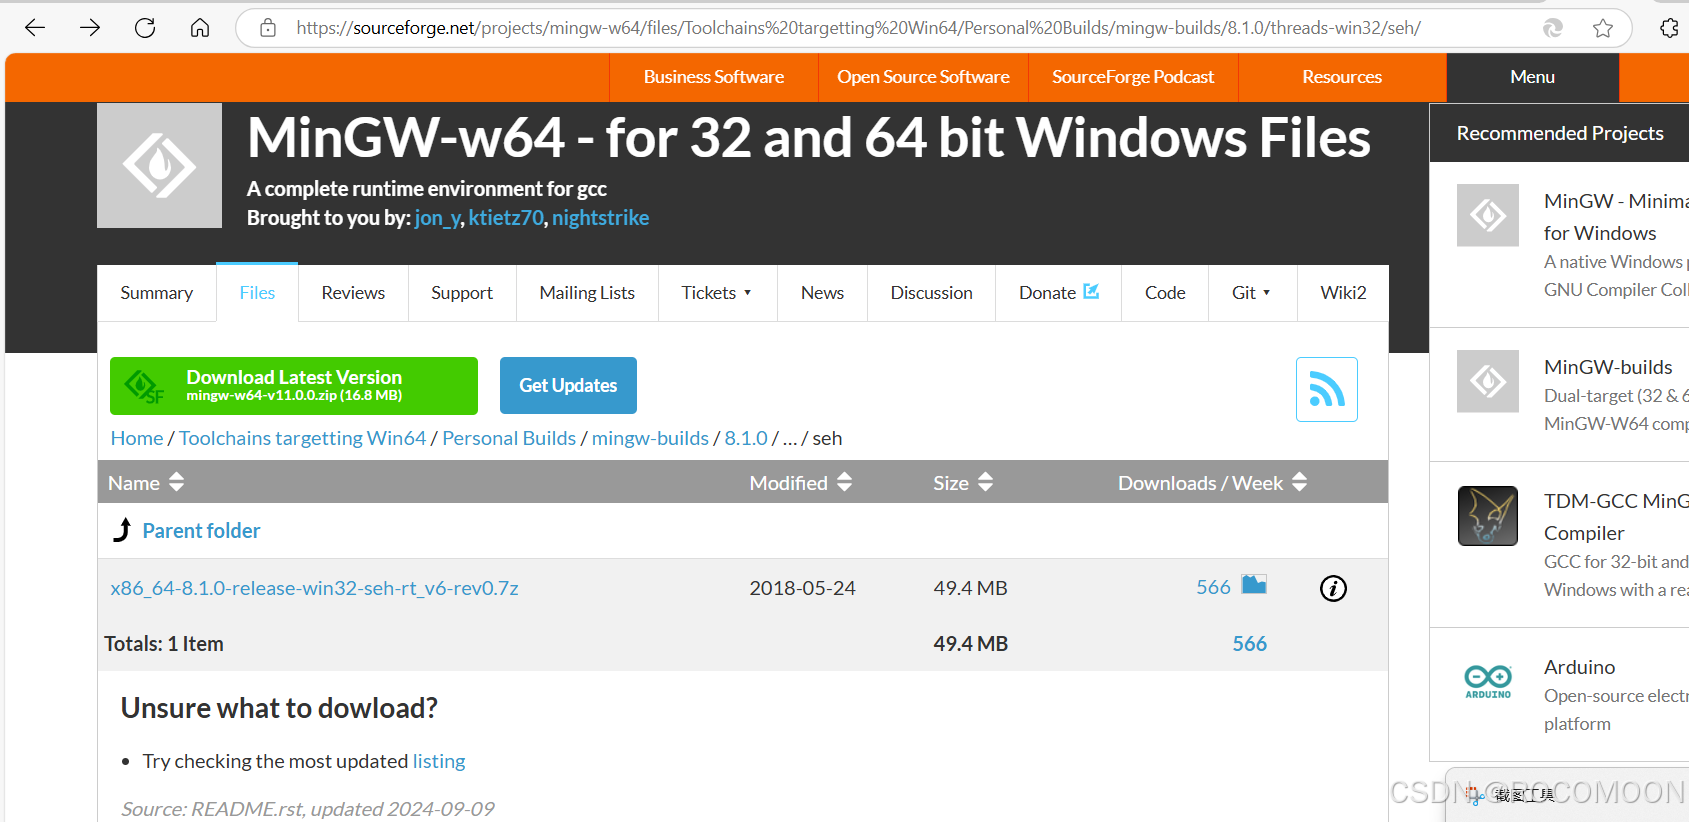
Task: Switch to the Reviews tab
Action: tap(353, 293)
